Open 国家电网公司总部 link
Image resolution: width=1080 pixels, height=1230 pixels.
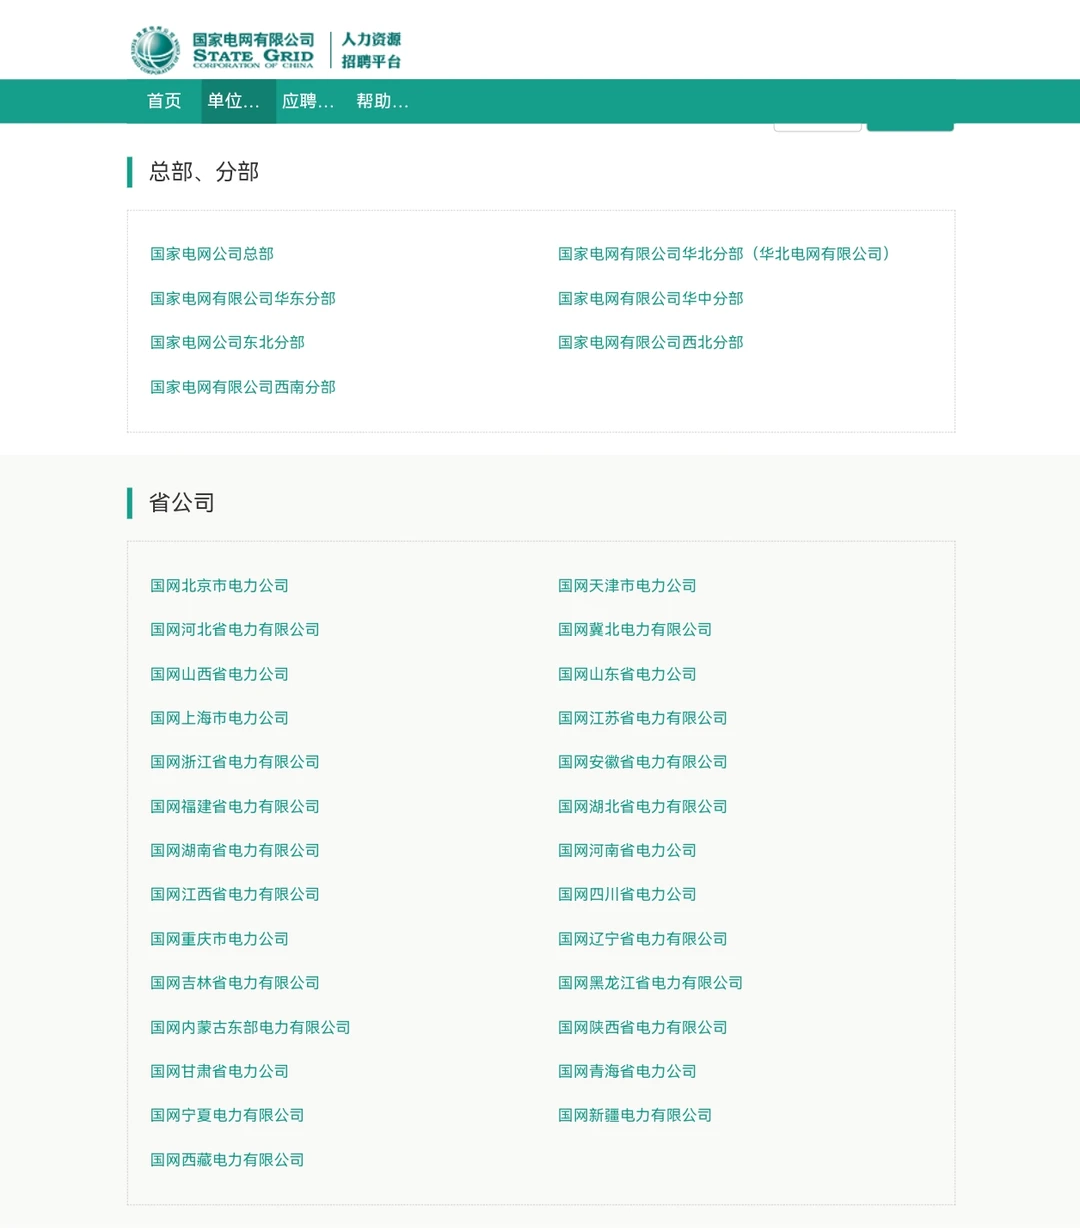pos(212,254)
